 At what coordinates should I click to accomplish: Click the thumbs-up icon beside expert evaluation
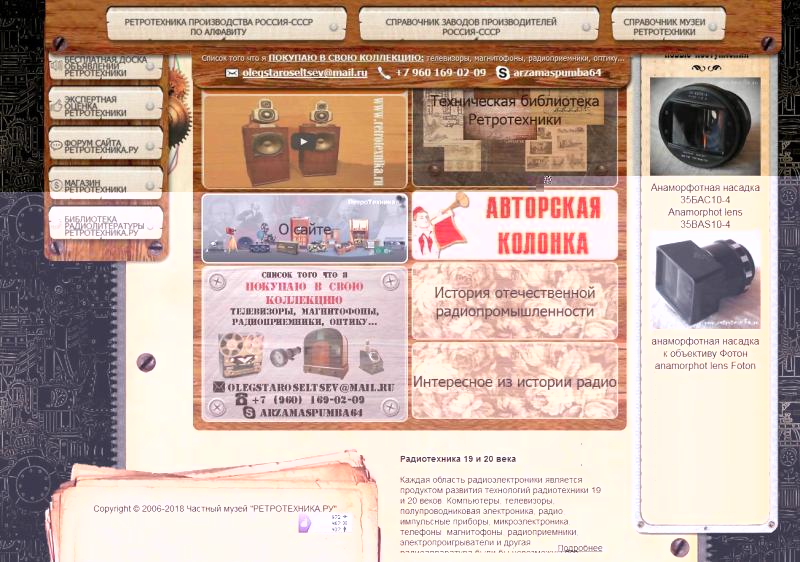coord(56,106)
